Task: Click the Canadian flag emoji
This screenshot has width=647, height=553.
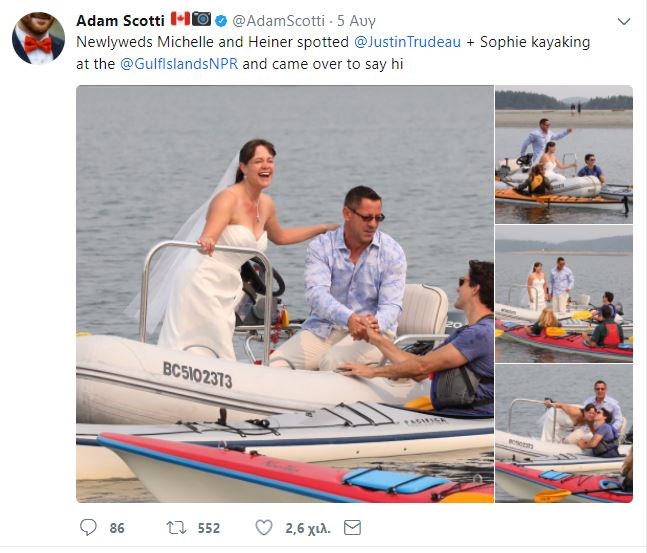Action: [x=180, y=19]
